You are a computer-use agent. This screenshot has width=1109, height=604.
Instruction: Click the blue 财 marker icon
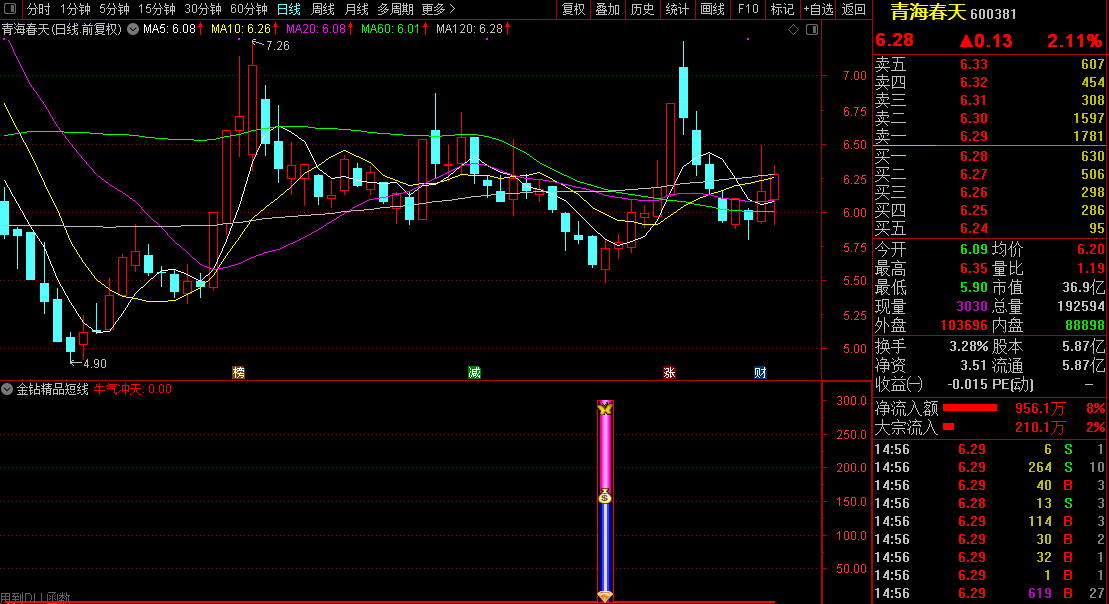pyautogui.click(x=760, y=373)
